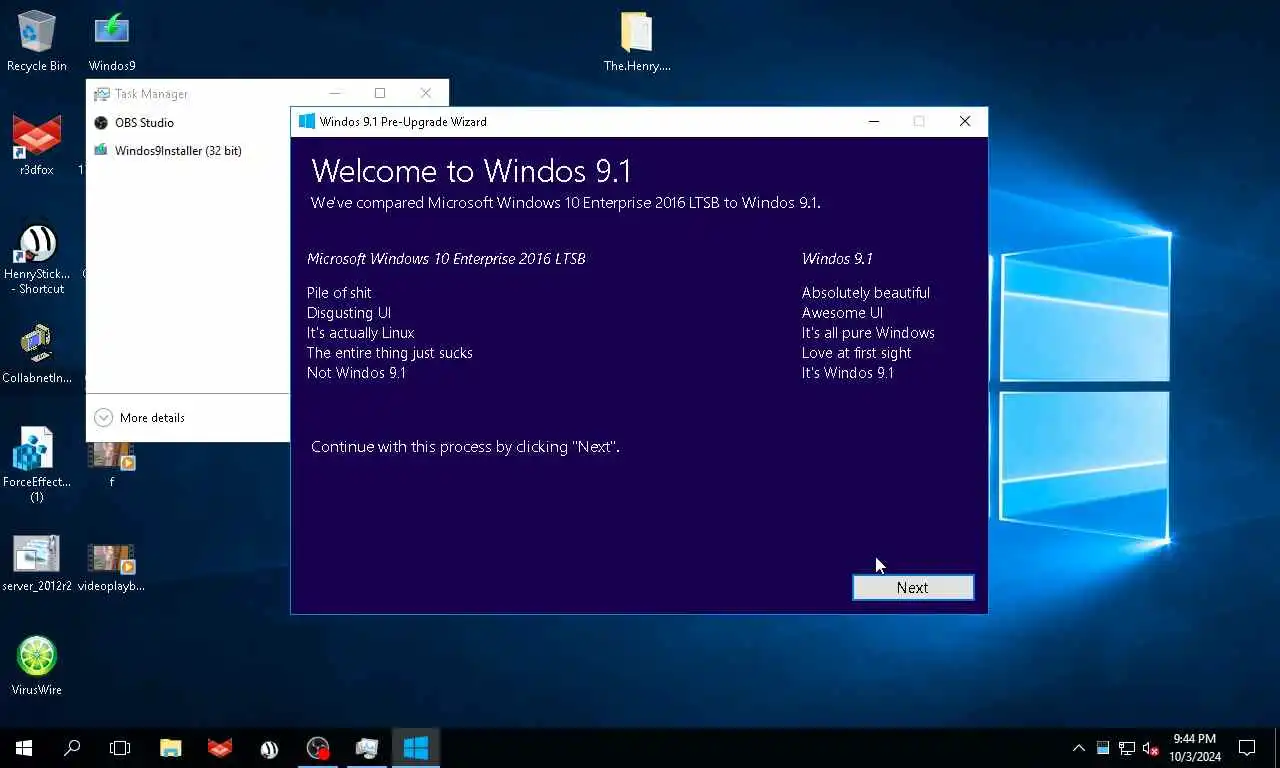Open the Action Center notifications icon
This screenshot has width=1280, height=768.
click(1247, 748)
